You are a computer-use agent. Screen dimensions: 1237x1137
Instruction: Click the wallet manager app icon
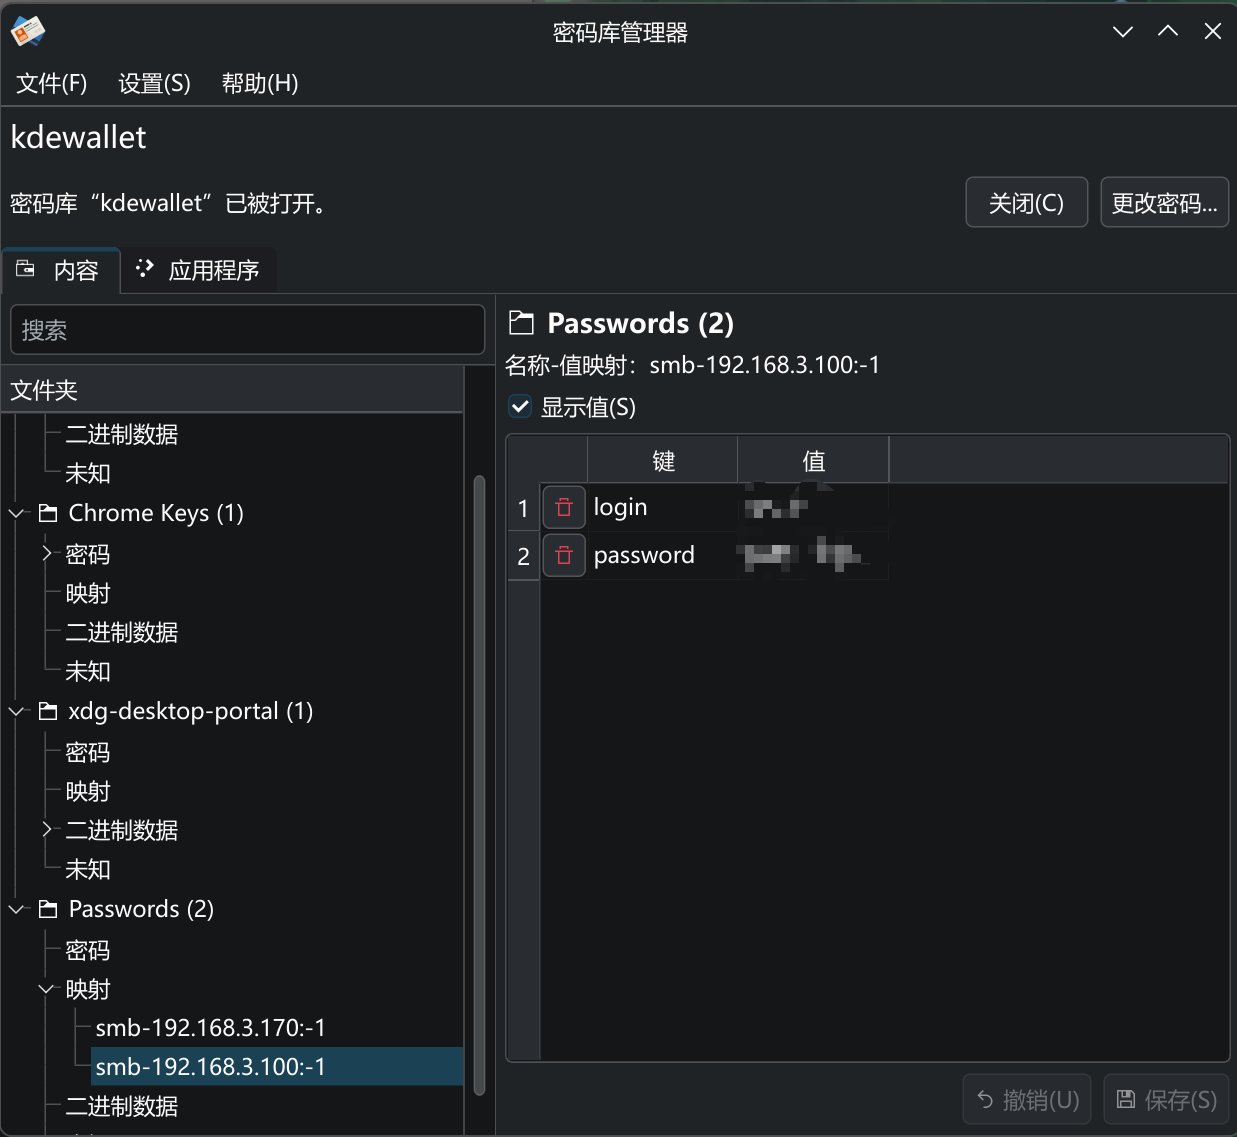click(28, 32)
